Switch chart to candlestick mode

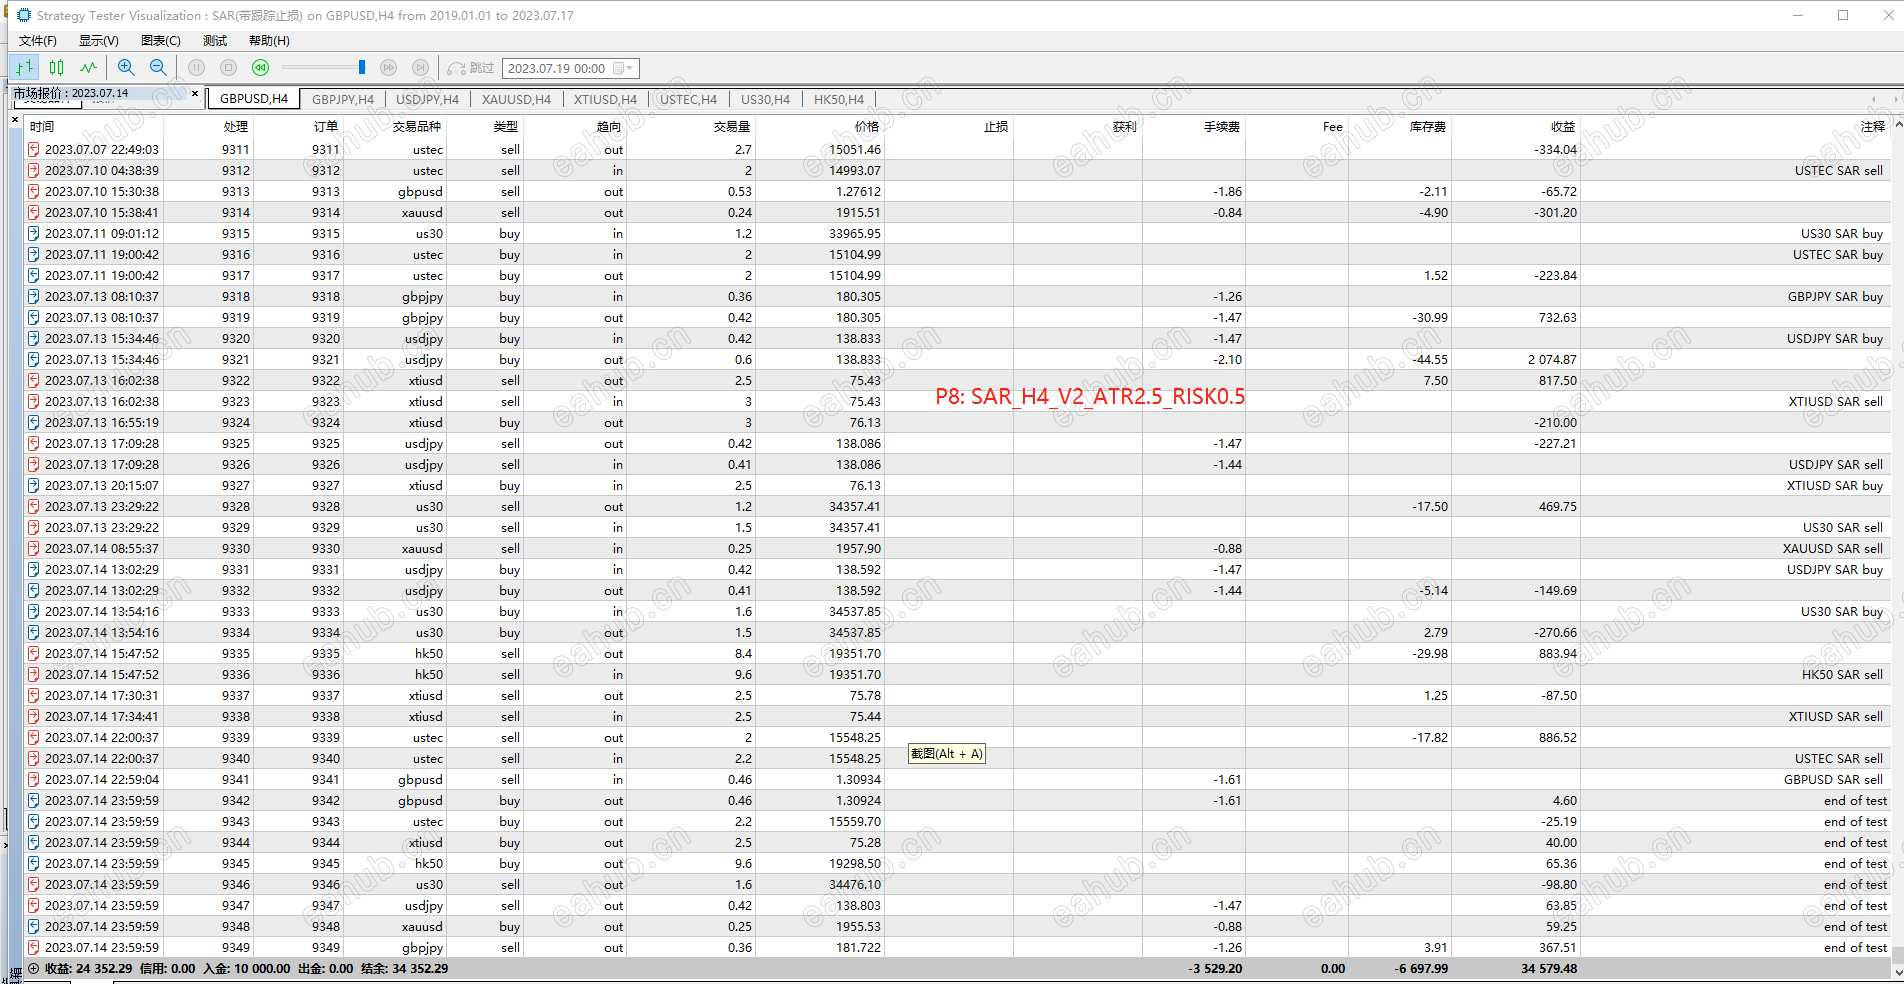[57, 67]
